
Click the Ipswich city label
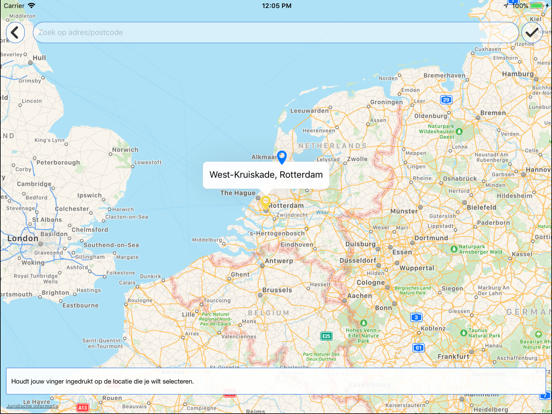click(x=89, y=195)
